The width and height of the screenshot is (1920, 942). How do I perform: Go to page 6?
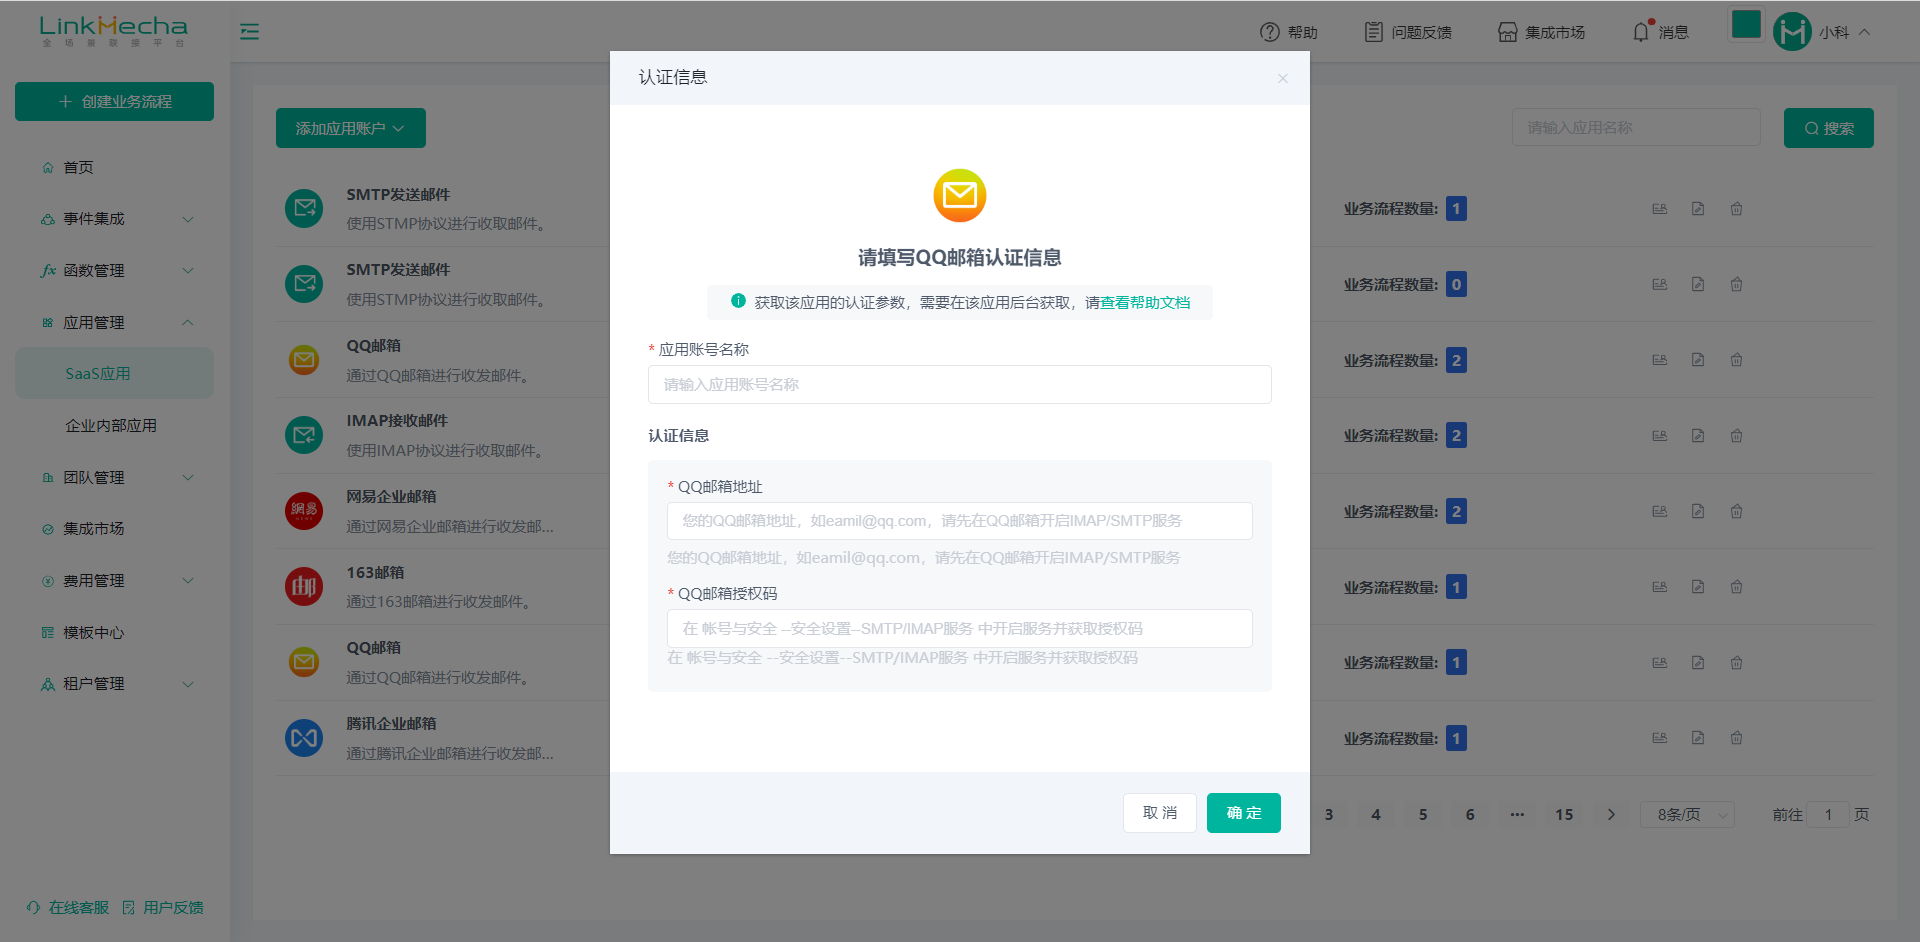click(1470, 815)
